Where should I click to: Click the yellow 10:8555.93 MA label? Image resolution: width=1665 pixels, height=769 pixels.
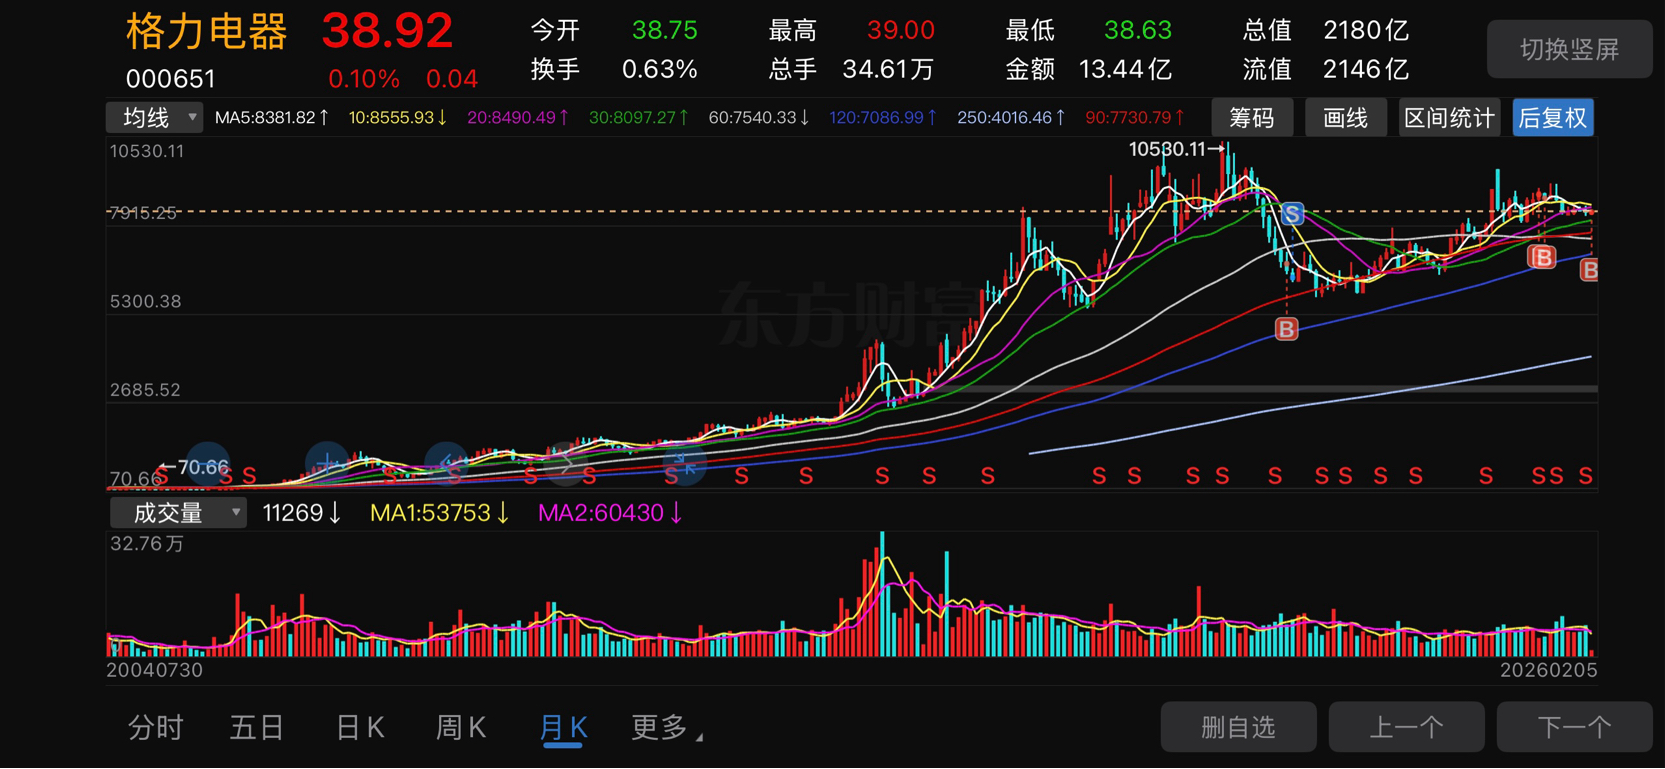point(398,118)
